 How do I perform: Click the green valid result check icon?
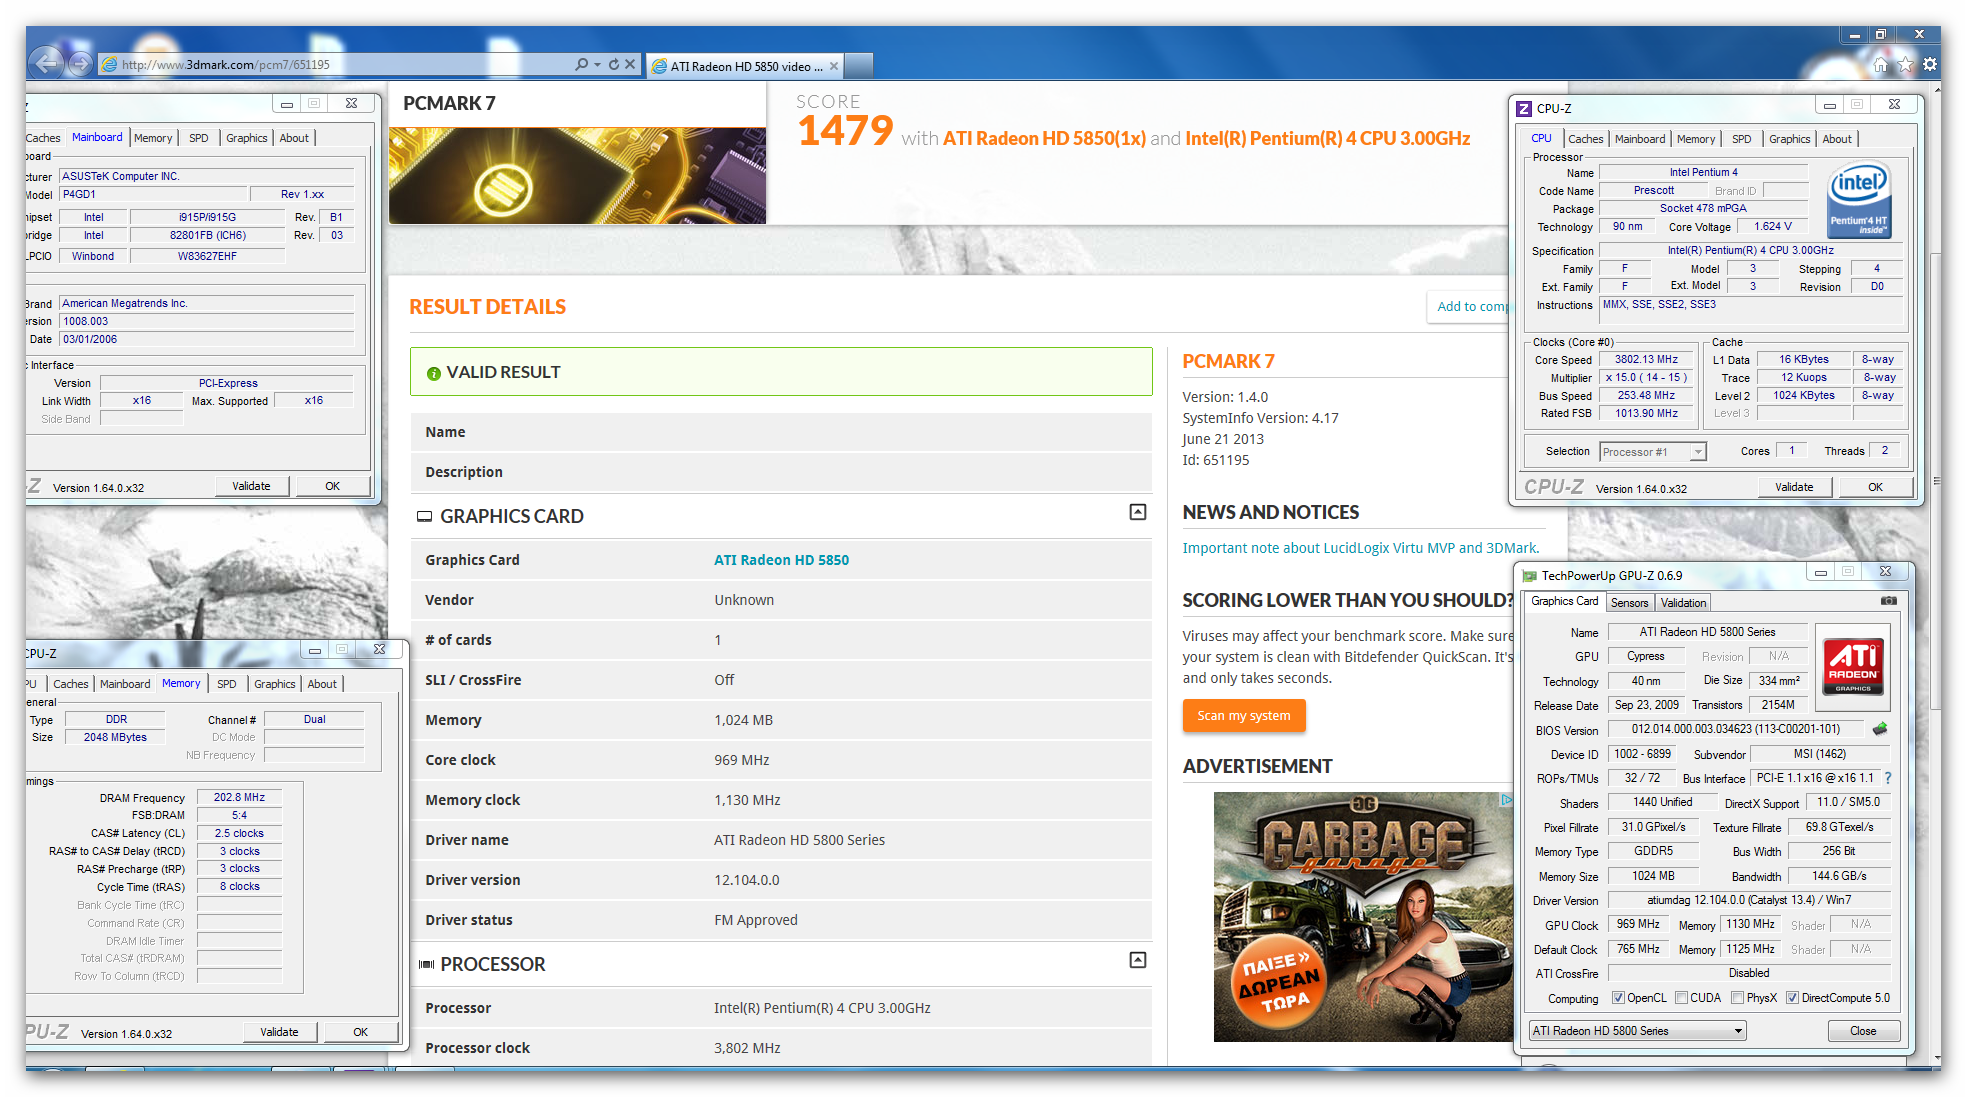pos(434,373)
